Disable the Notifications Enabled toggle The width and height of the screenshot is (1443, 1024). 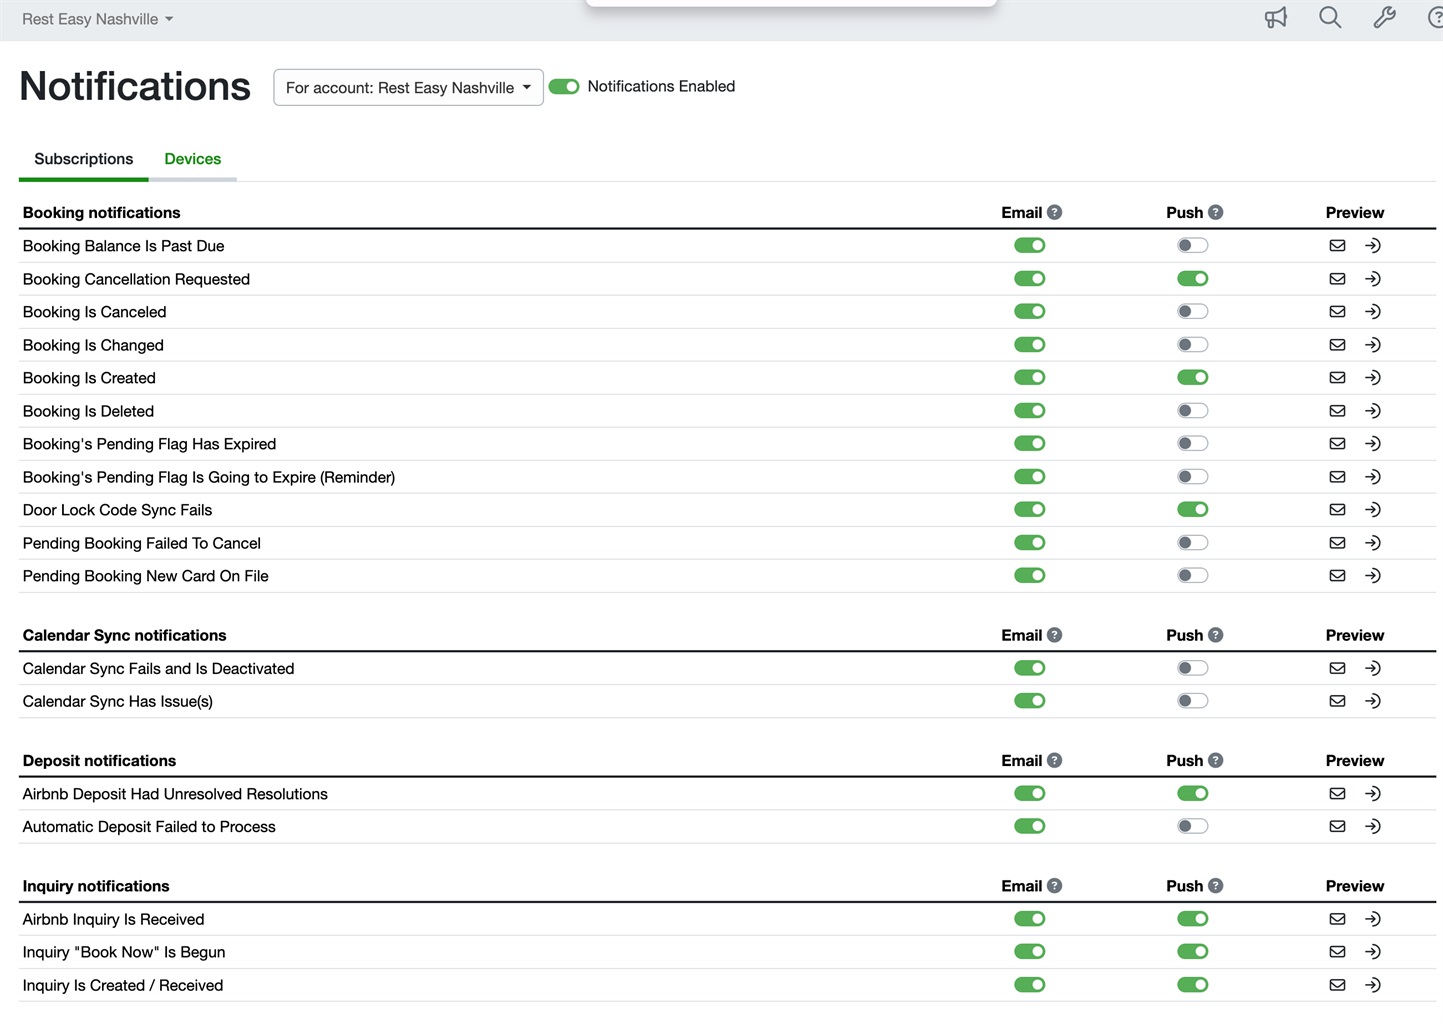(x=564, y=87)
